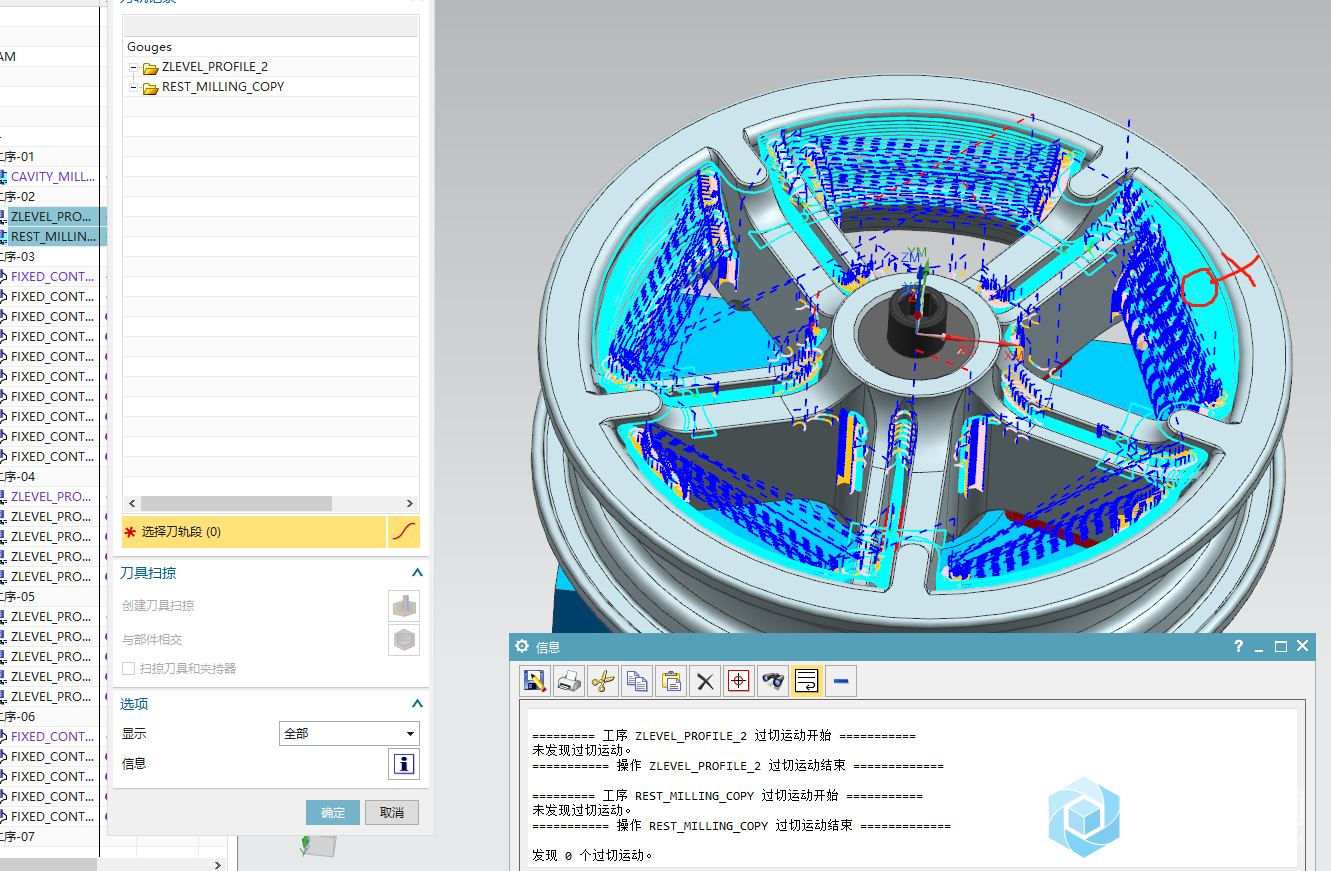Select the 工序-03 group
This screenshot has width=1331, height=871.
click(x=17, y=257)
